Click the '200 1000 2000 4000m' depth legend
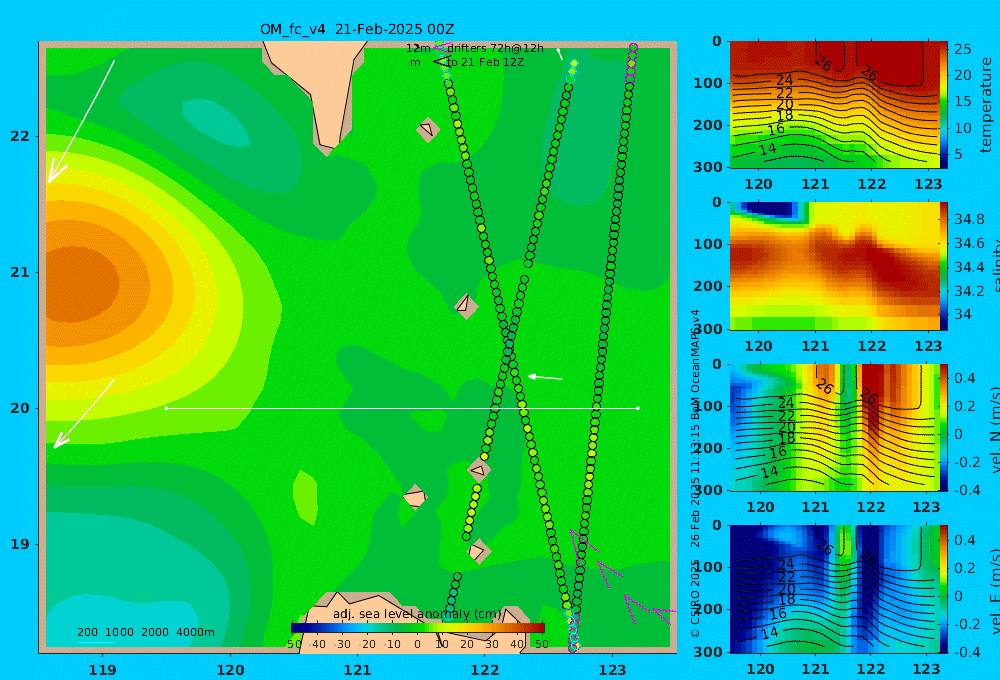The height and width of the screenshot is (680, 1000). 146,632
